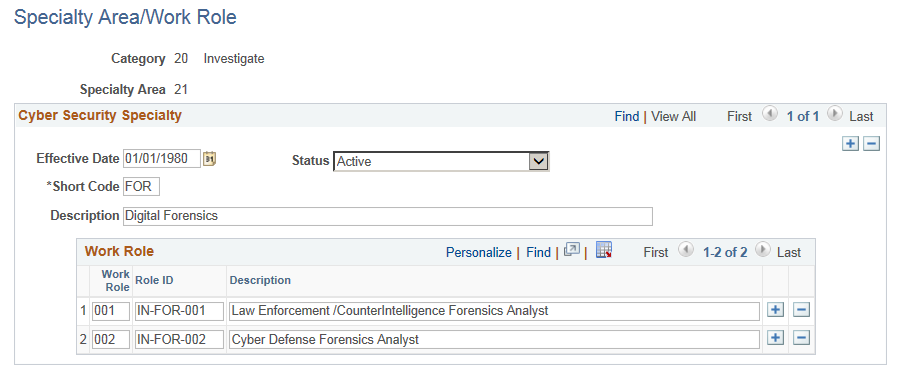Download Work Role grid to spreadsheet

point(604,250)
